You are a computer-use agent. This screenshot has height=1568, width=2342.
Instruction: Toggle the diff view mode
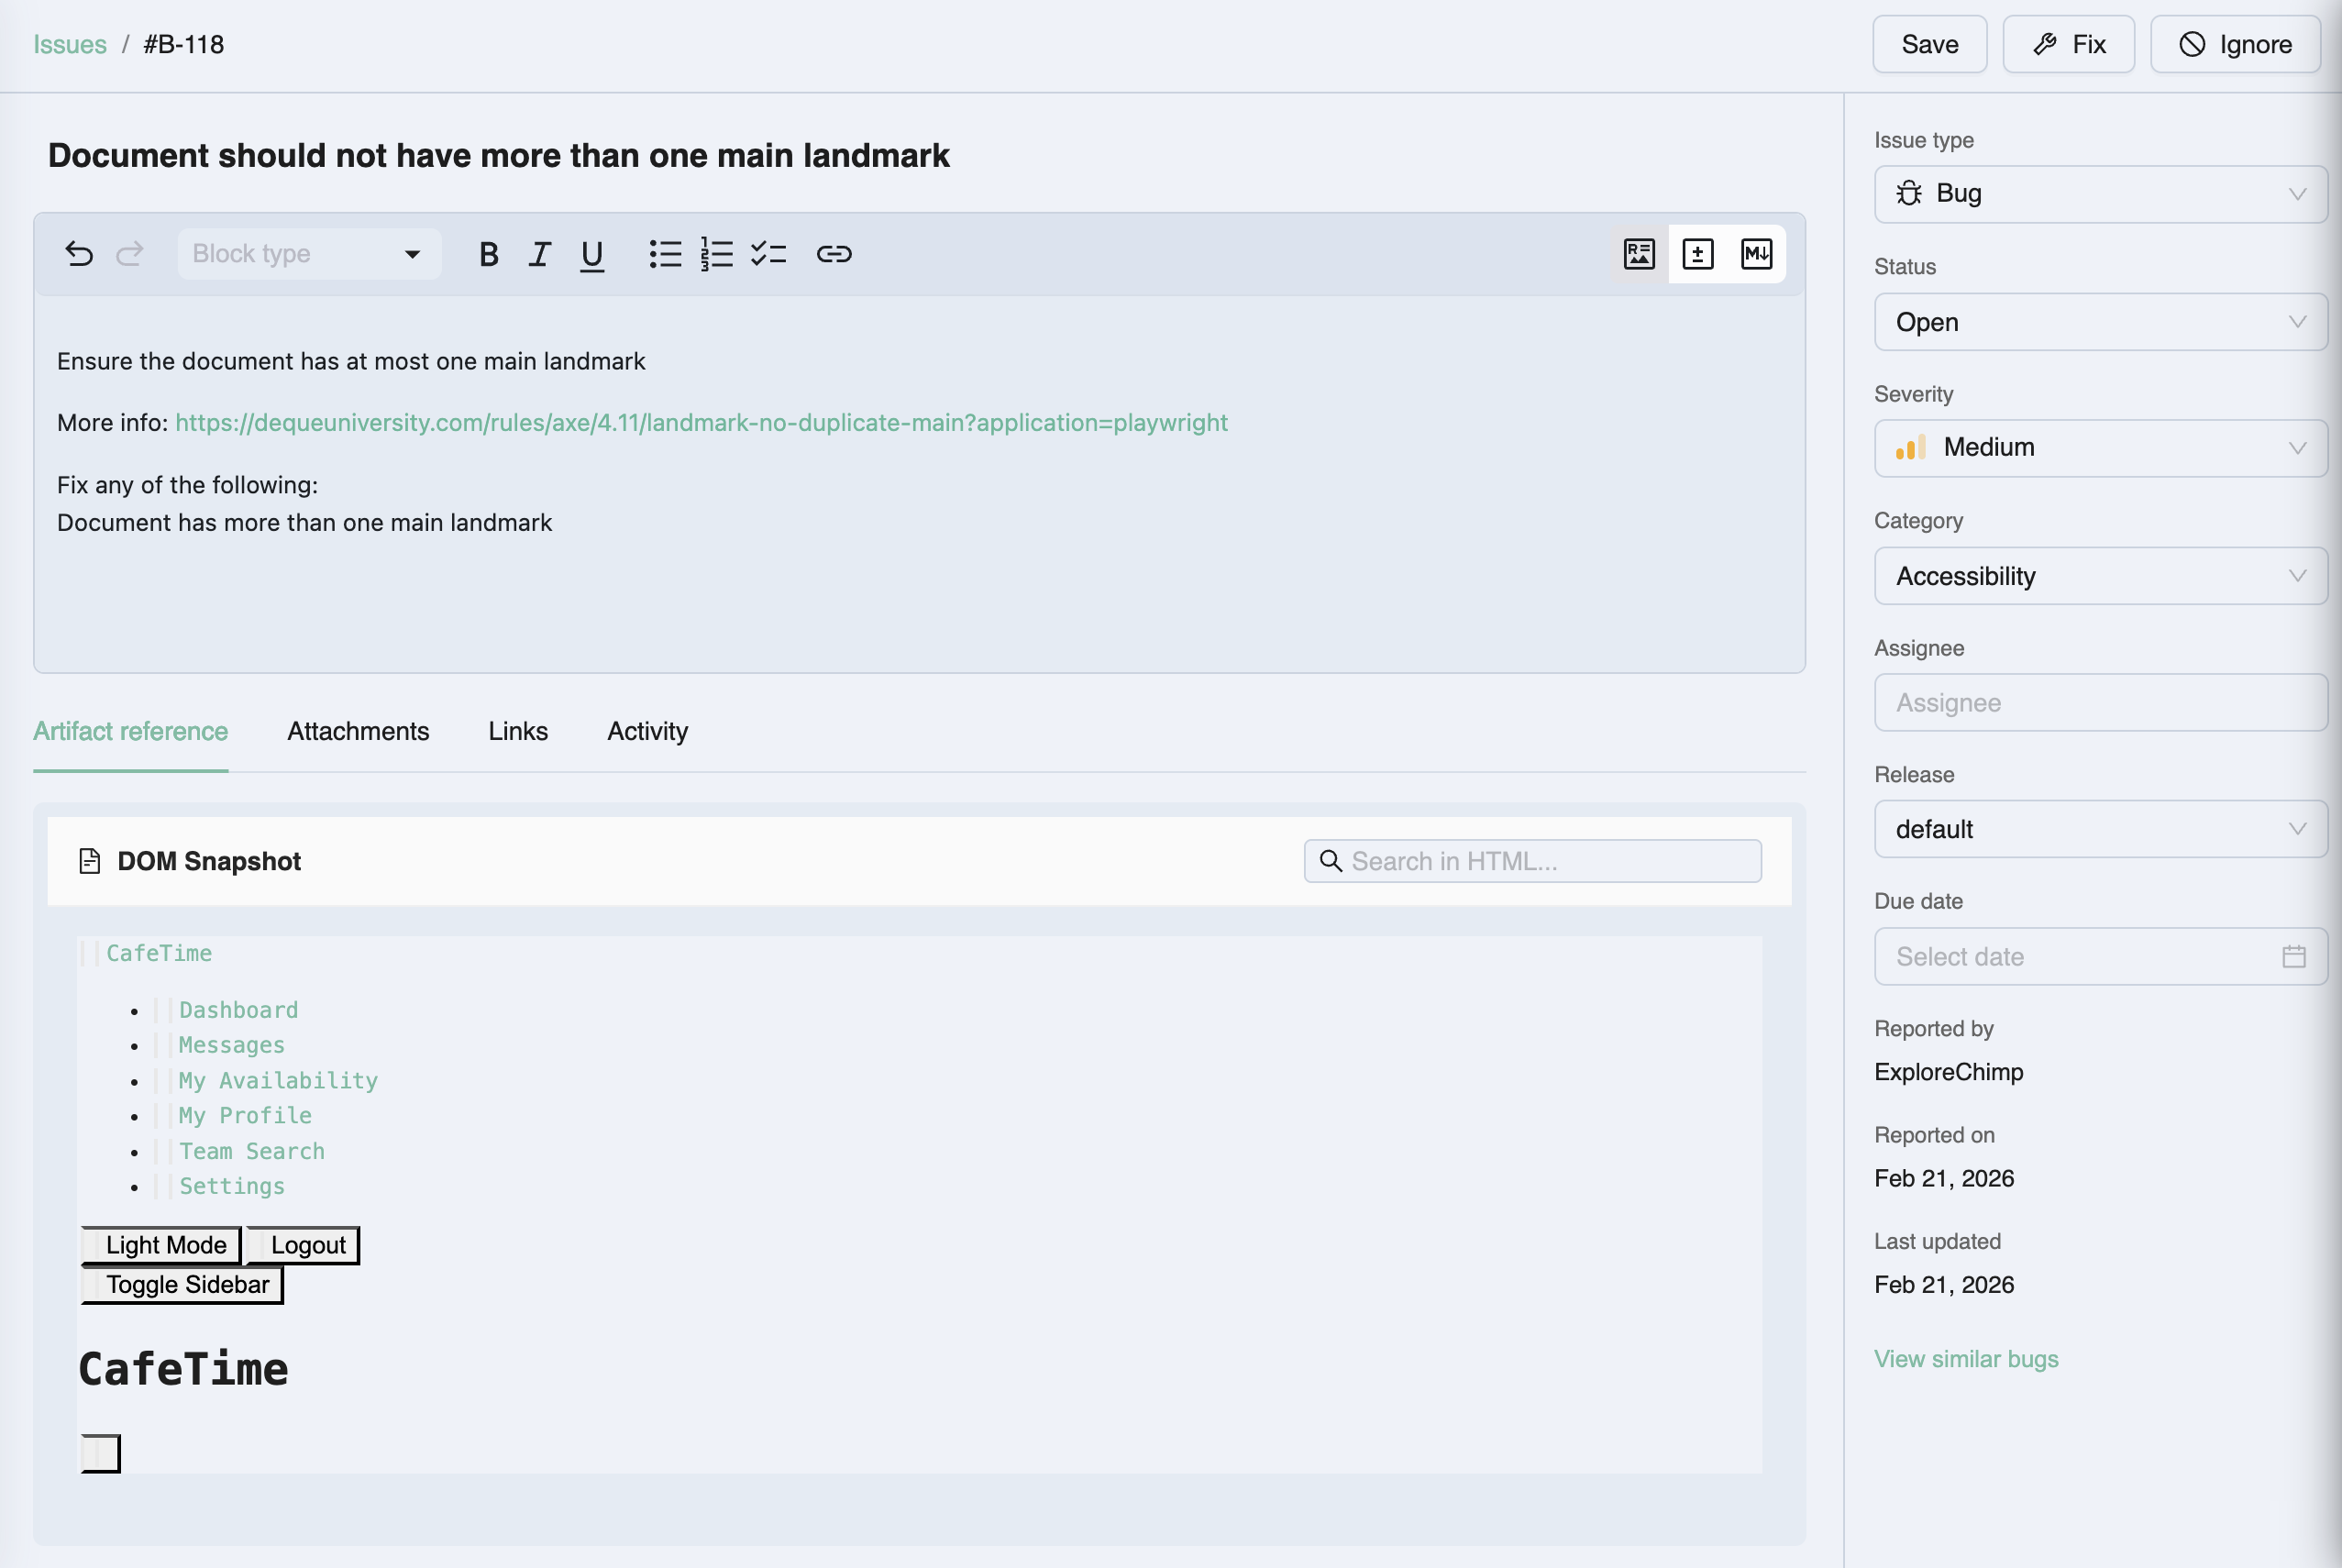[1698, 254]
